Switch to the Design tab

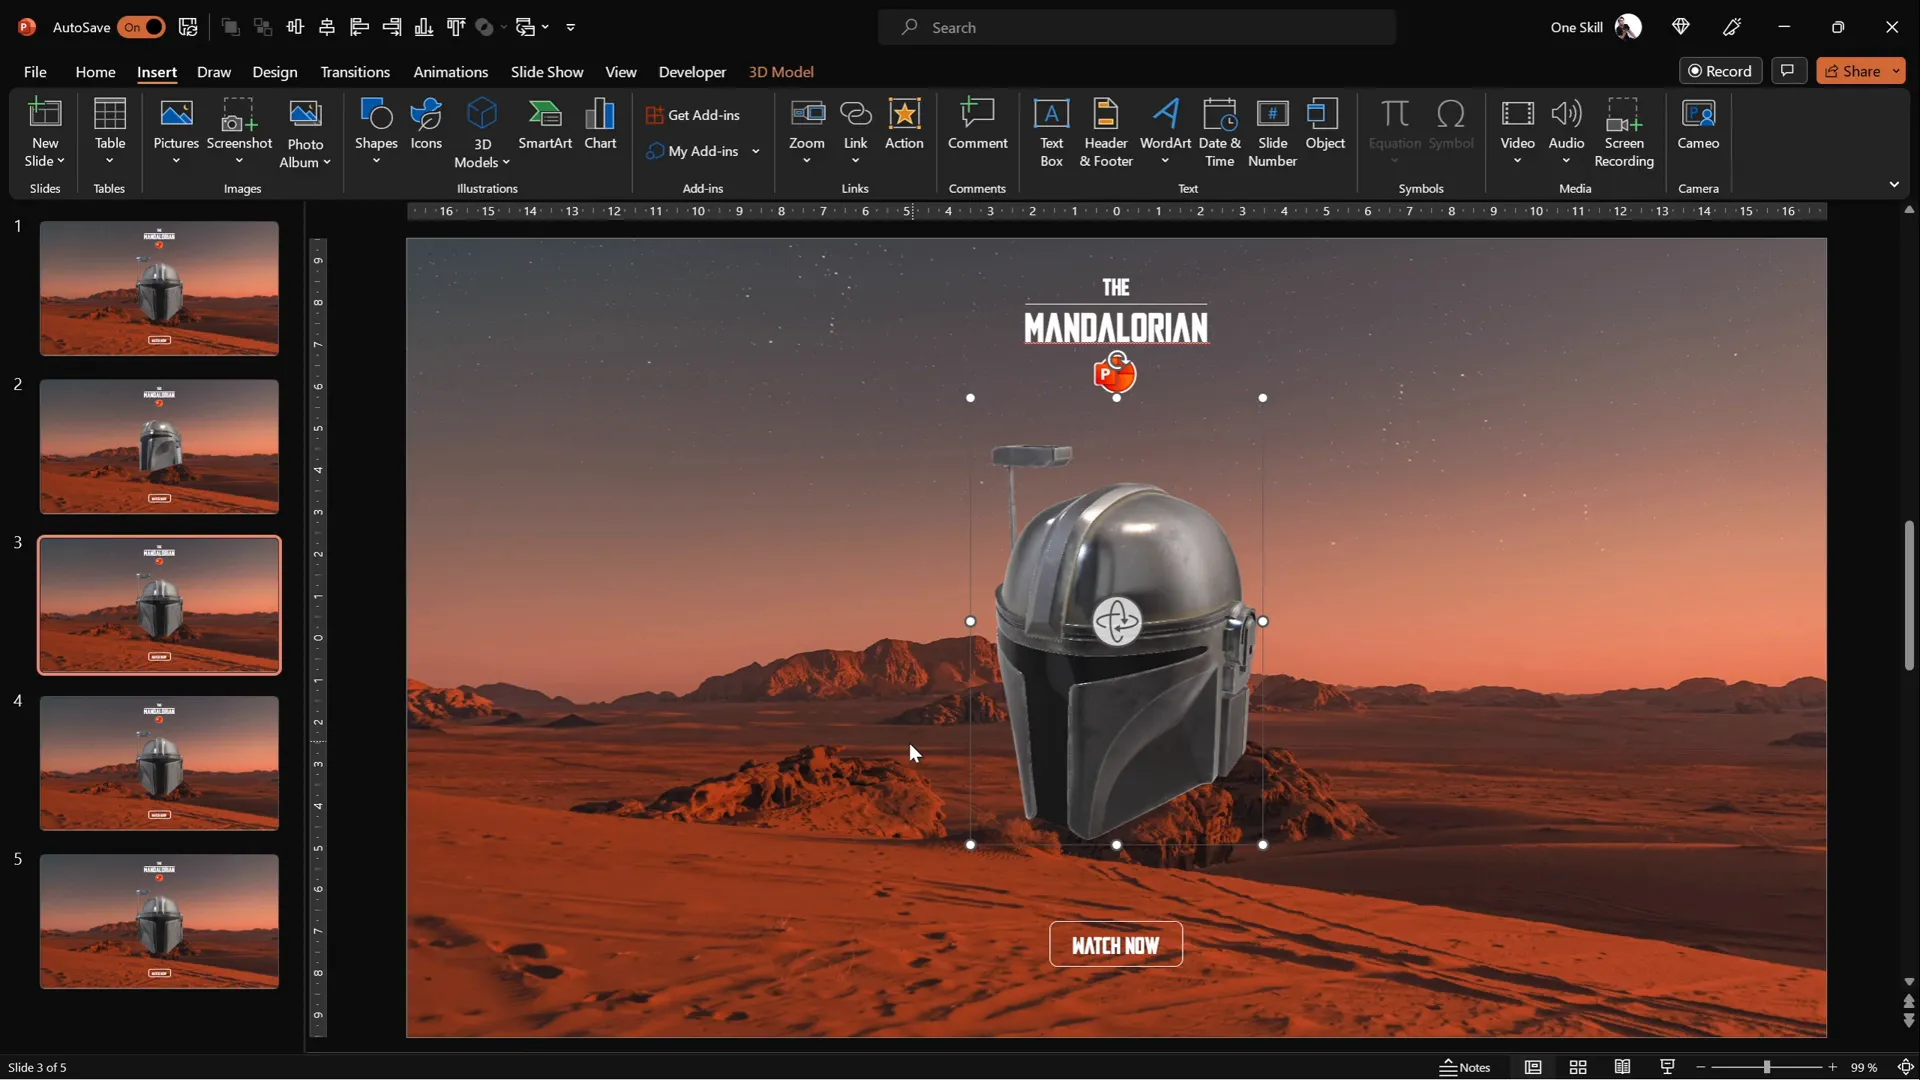tap(275, 72)
